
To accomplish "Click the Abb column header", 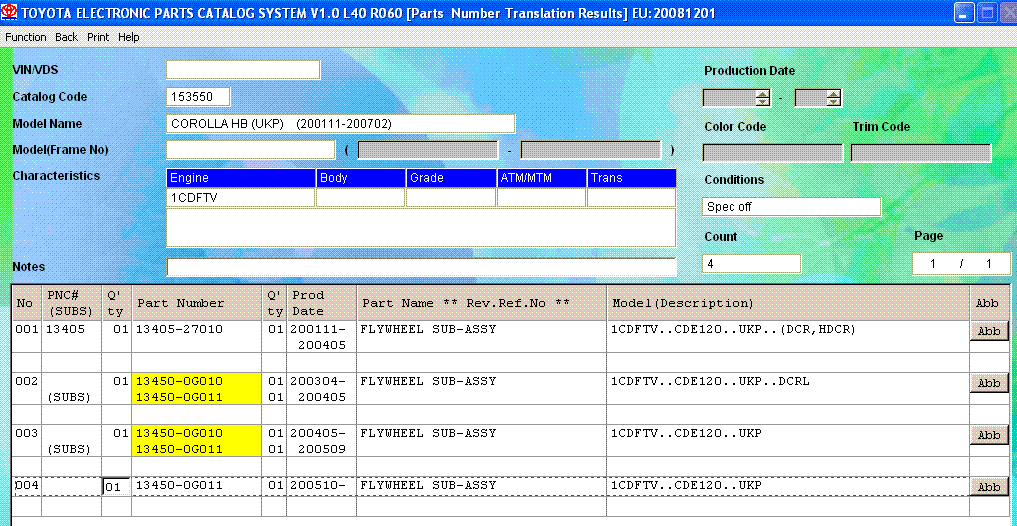I will pyautogui.click(x=989, y=302).
